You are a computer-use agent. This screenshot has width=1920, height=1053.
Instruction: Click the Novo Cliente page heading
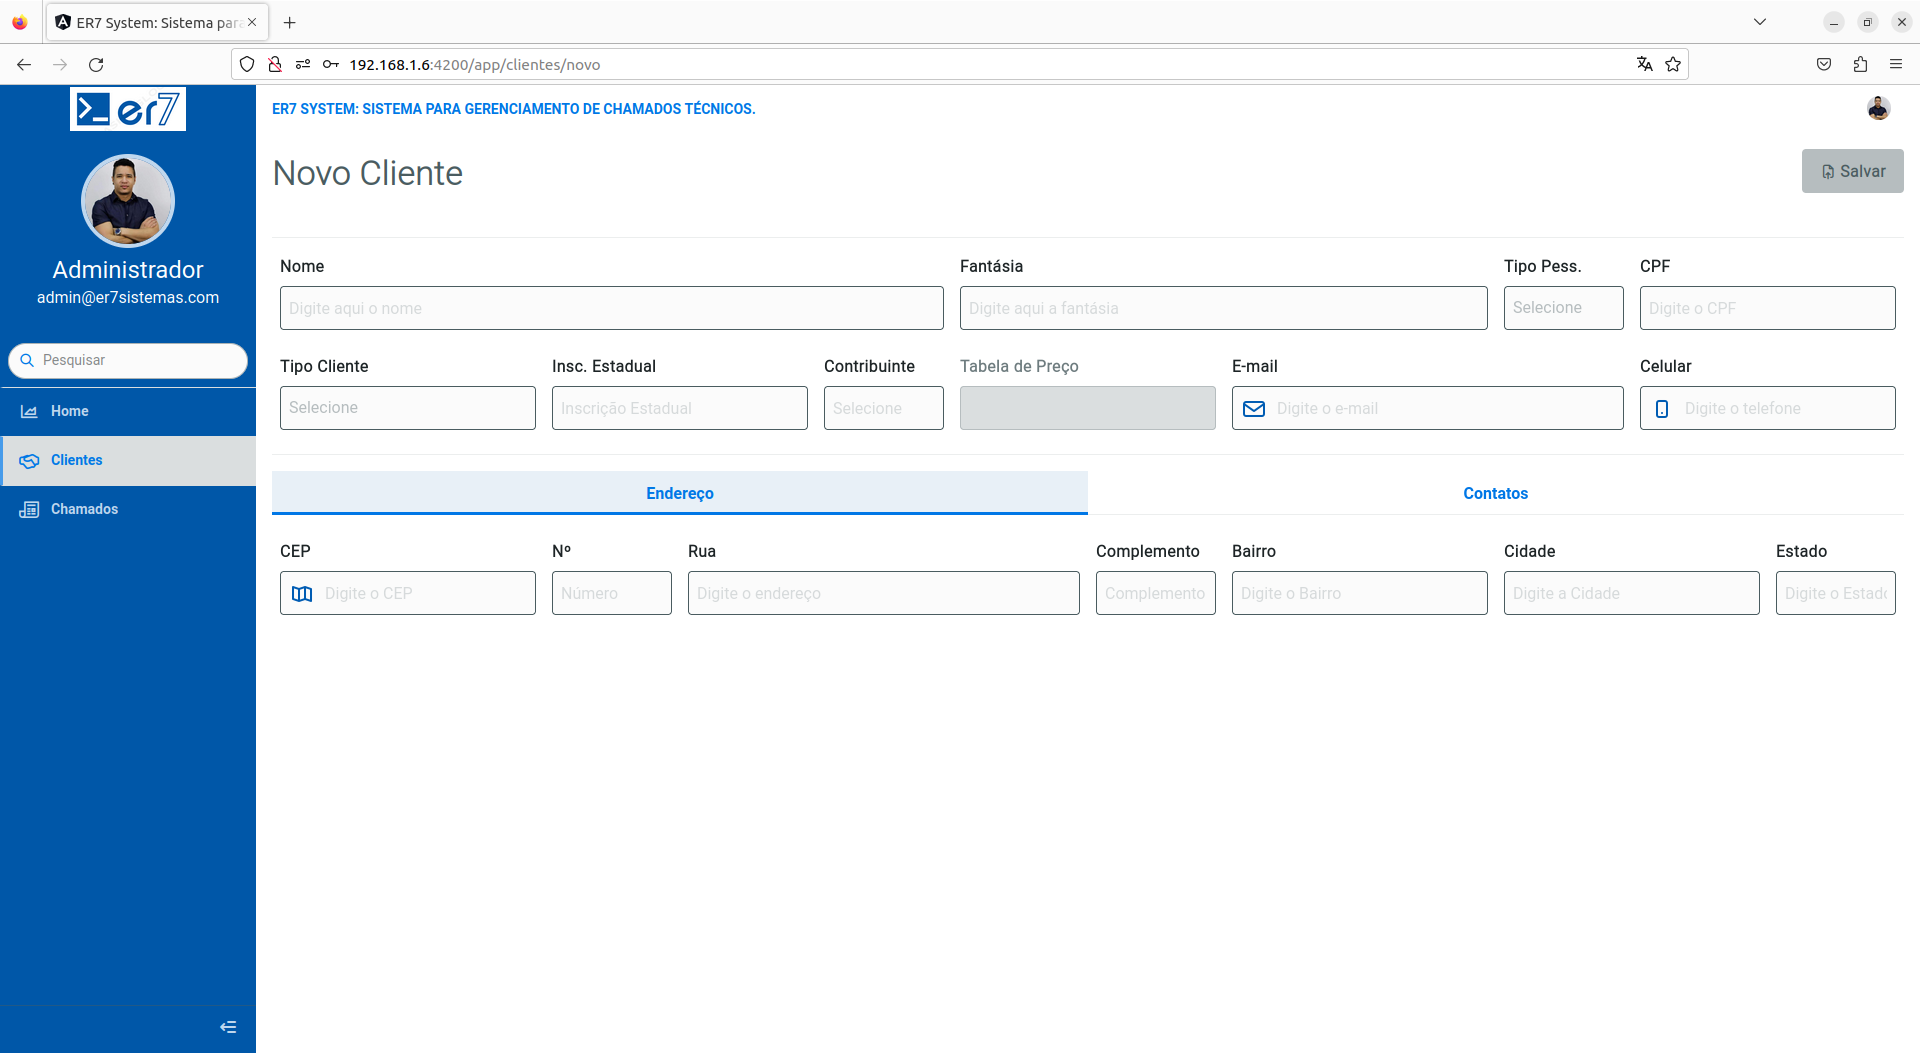368,173
